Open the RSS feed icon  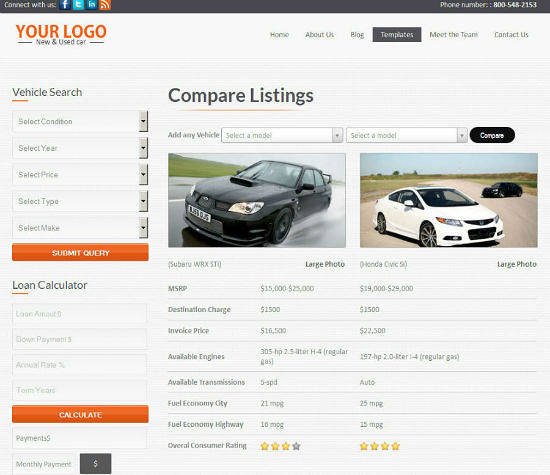click(x=105, y=5)
